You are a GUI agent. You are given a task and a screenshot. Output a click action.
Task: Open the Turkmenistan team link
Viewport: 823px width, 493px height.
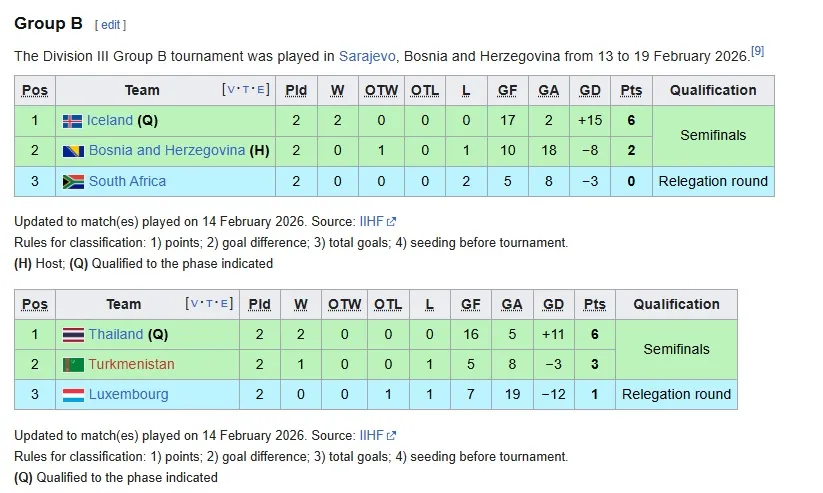coord(131,365)
